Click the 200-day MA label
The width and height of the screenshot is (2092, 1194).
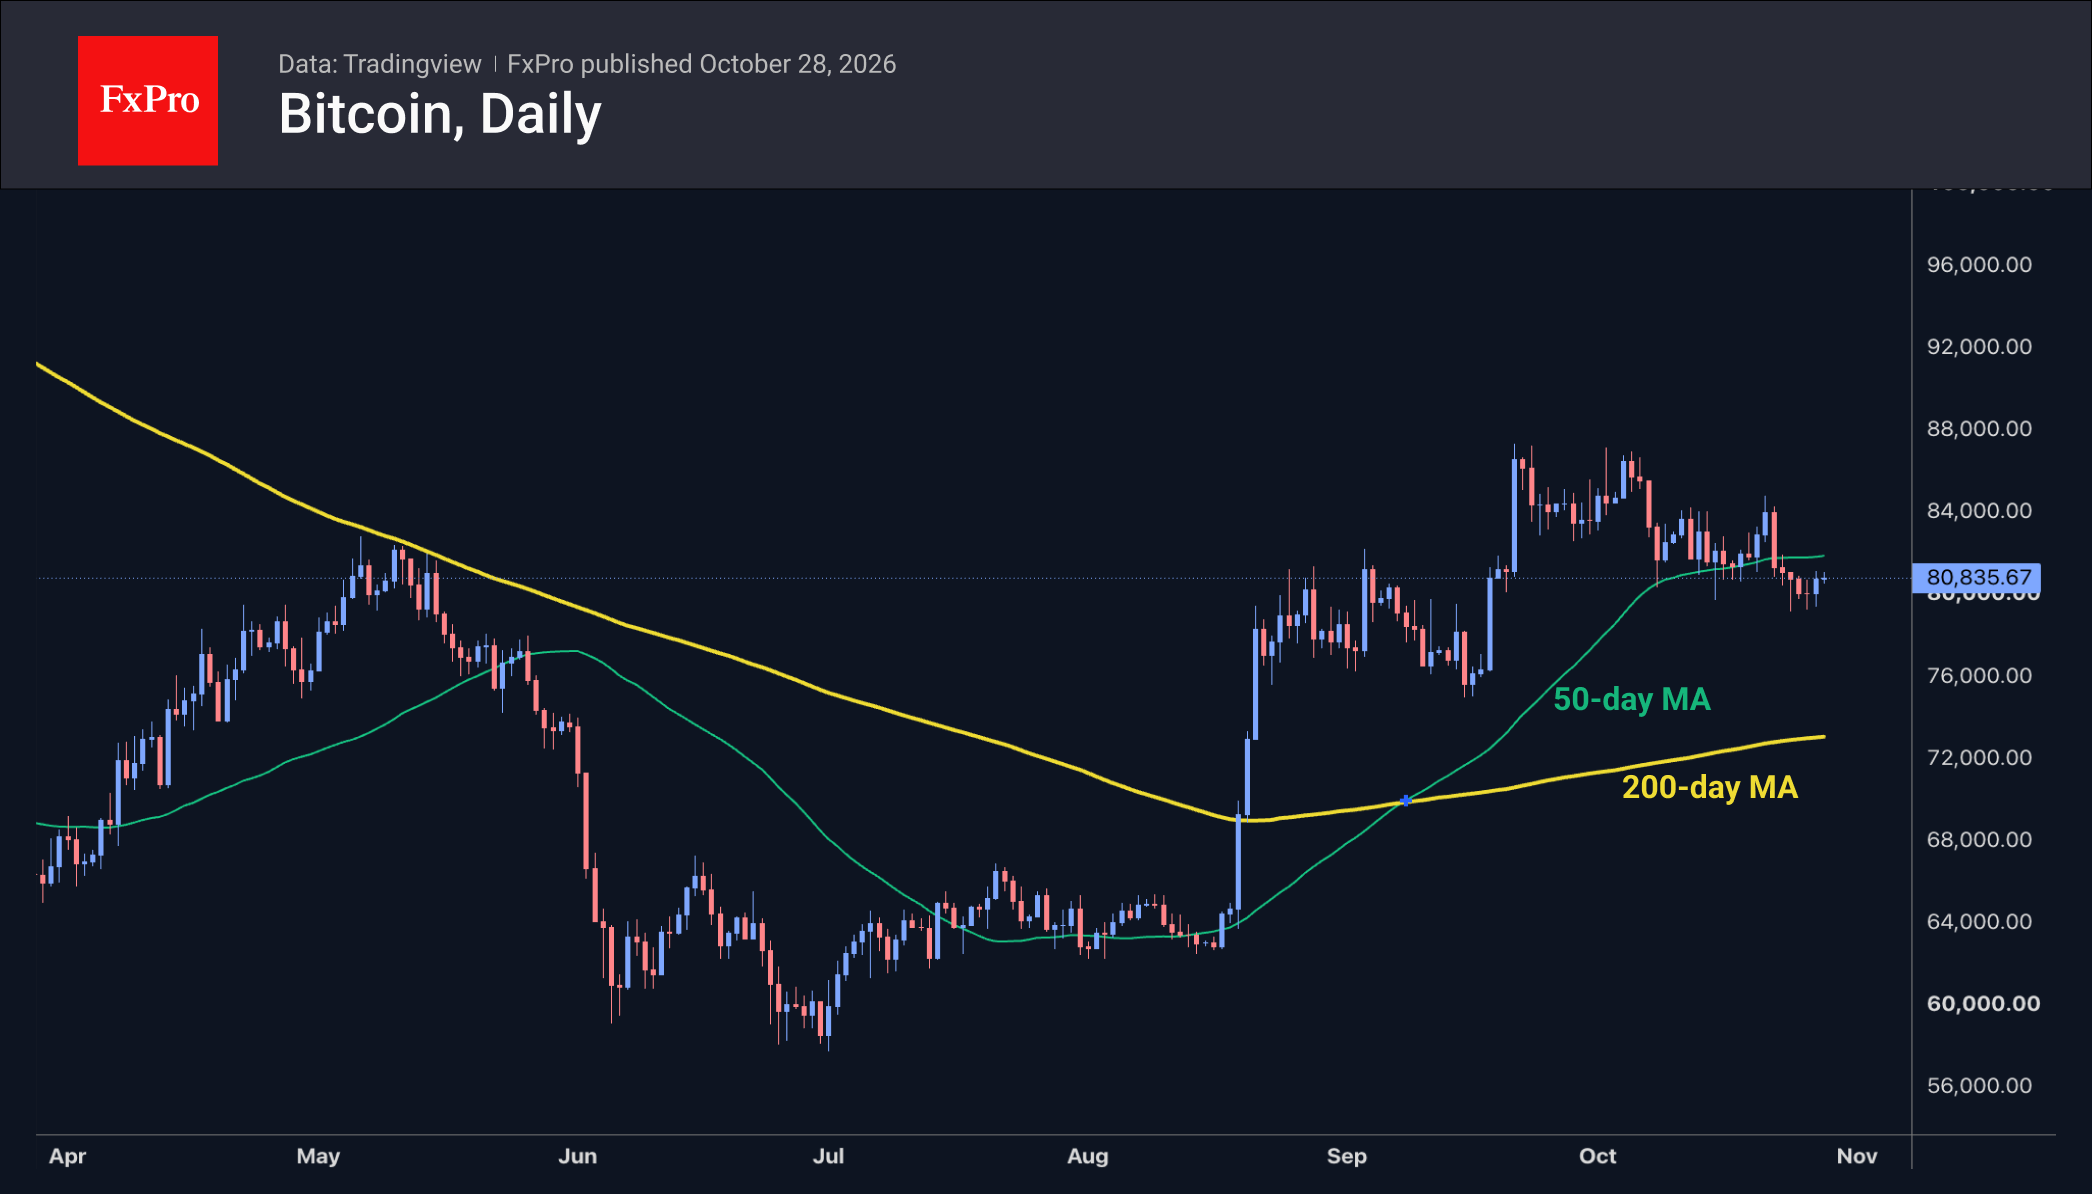pyautogui.click(x=1710, y=787)
